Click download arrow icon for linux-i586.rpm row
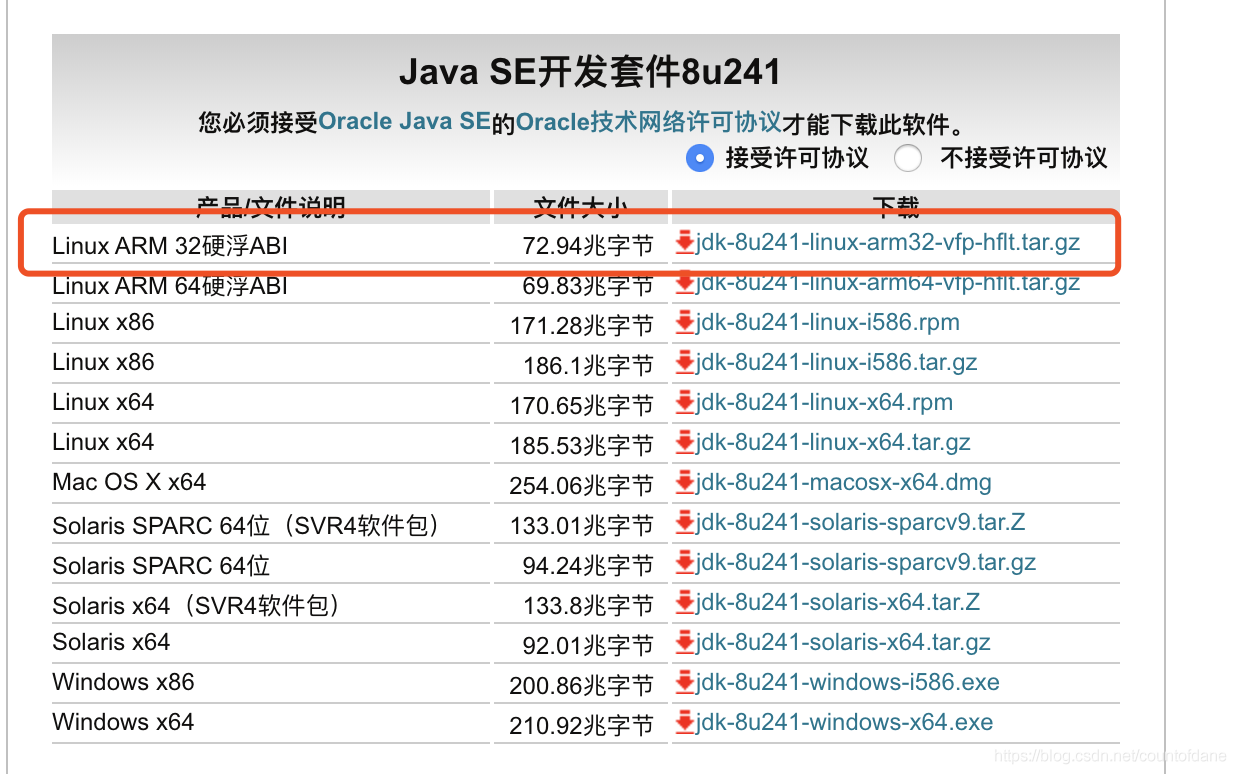 point(685,322)
